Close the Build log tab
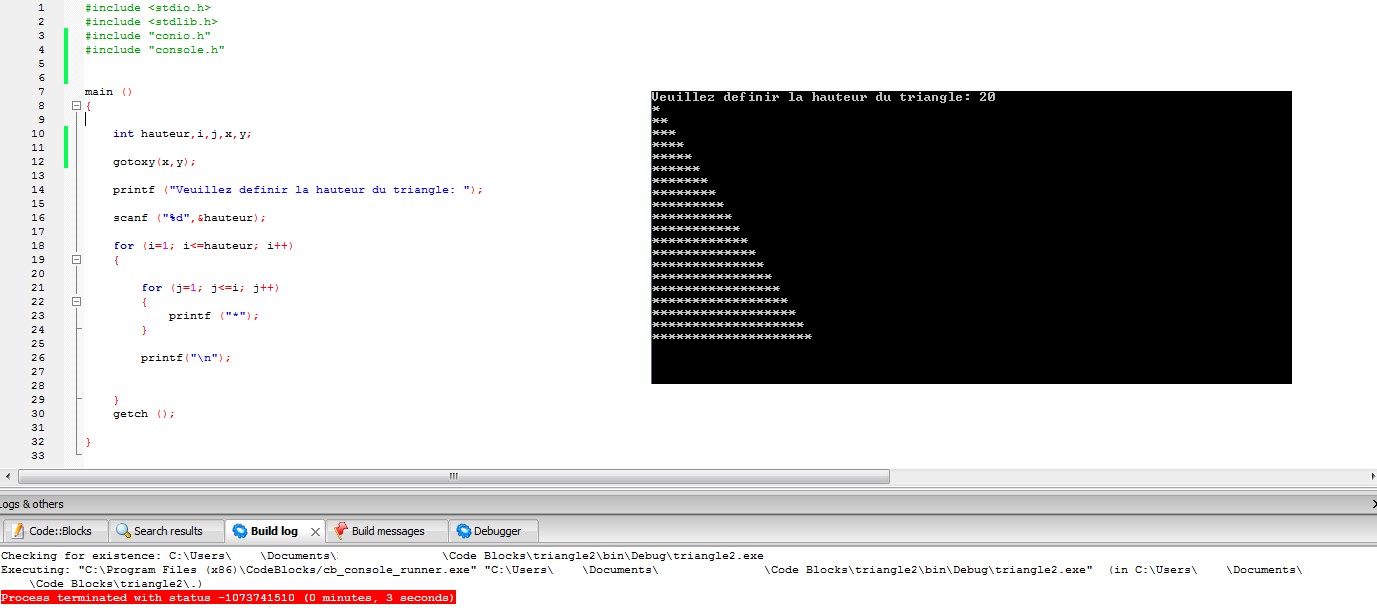 (315, 532)
